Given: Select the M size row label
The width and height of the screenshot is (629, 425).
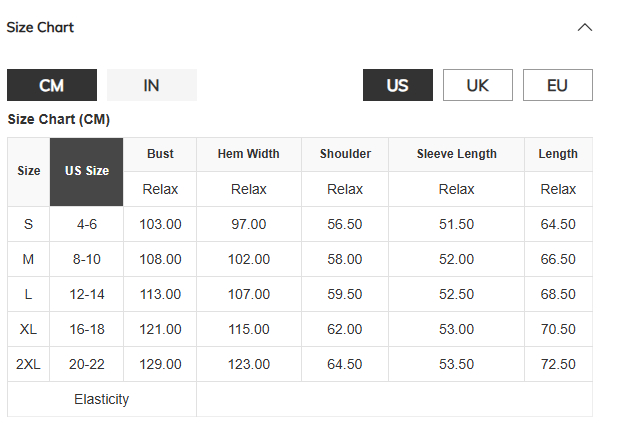Looking at the screenshot, I should (x=28, y=259).
